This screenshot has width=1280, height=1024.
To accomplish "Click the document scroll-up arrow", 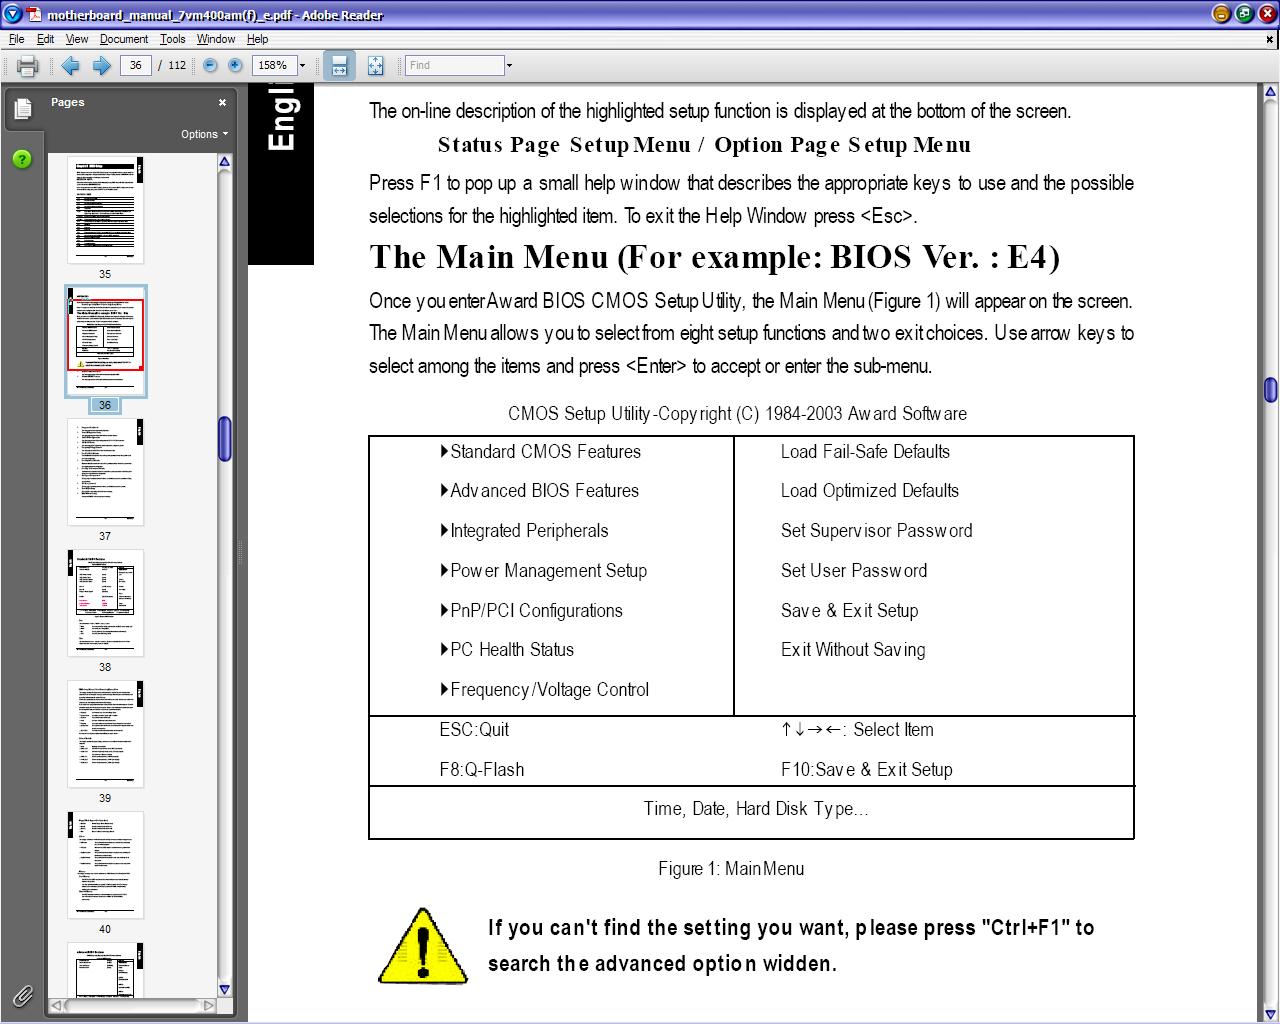I will coord(1270,93).
